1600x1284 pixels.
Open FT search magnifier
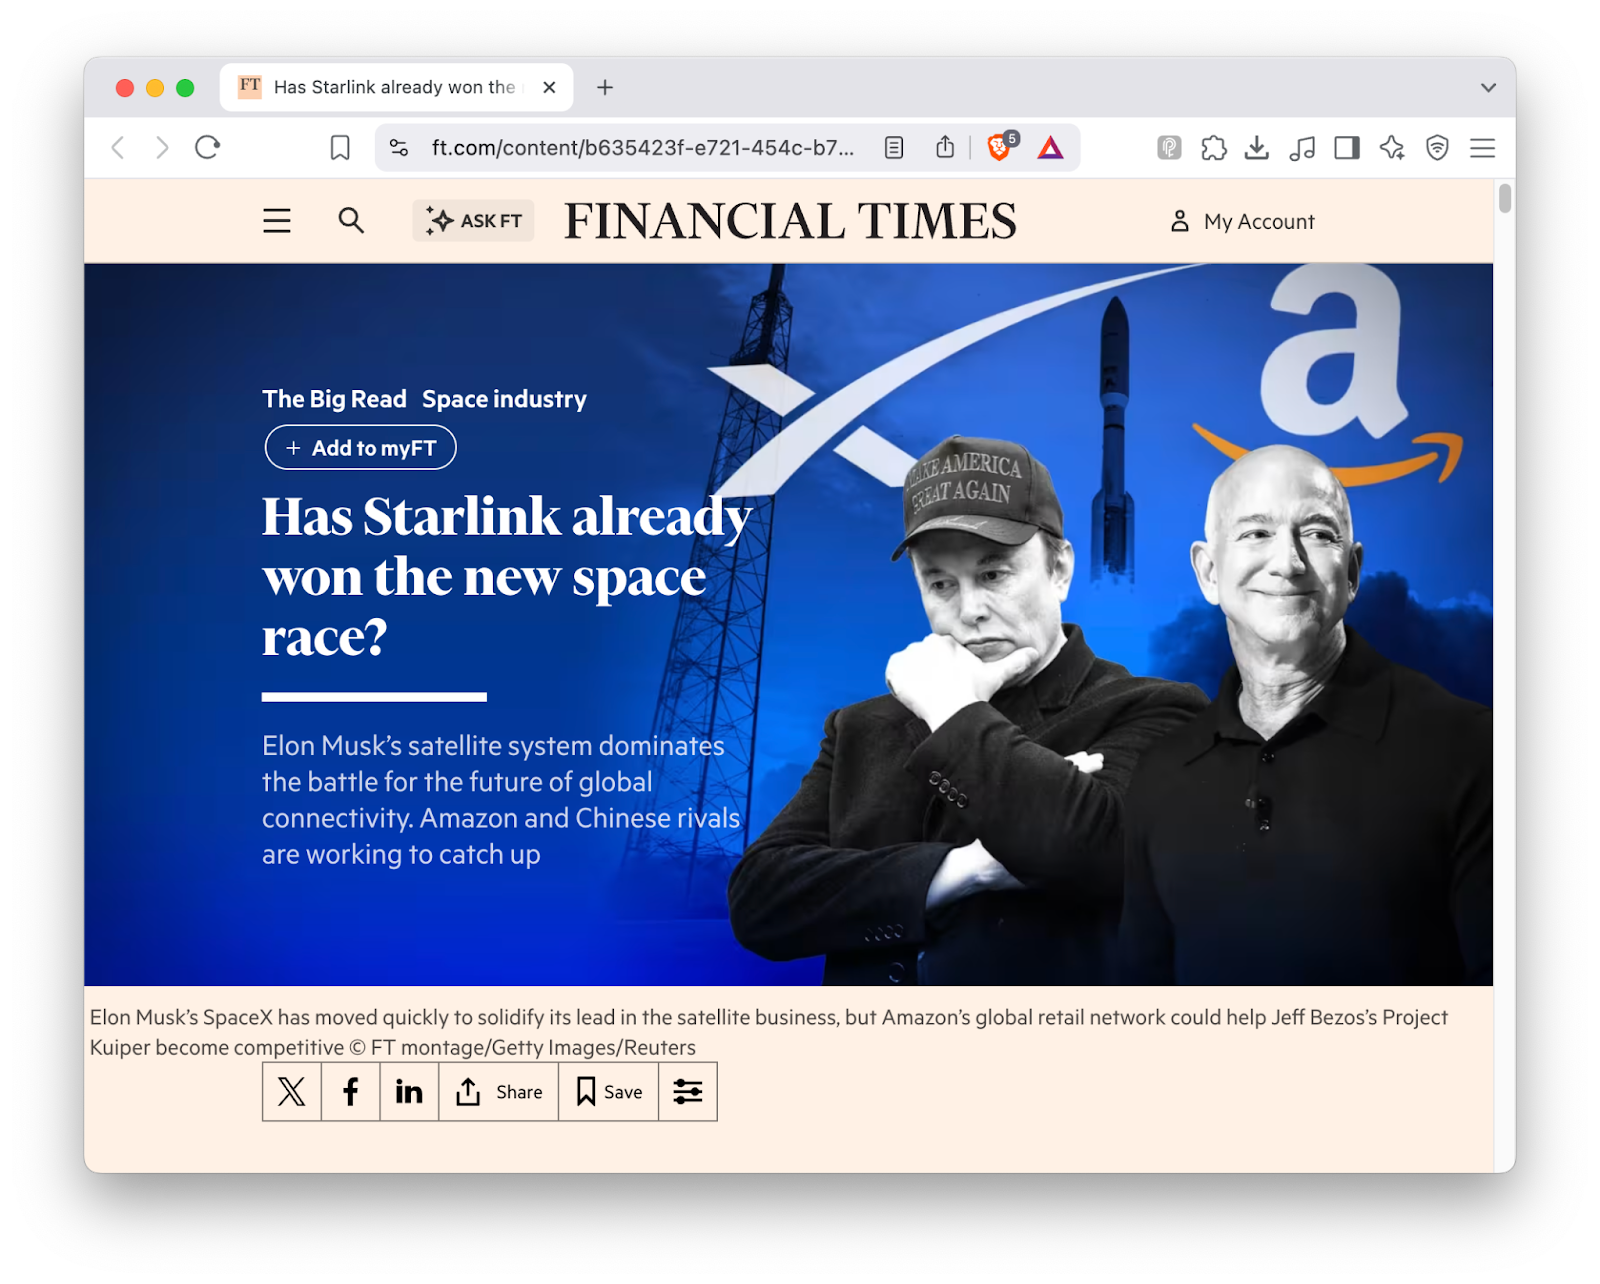click(x=351, y=220)
